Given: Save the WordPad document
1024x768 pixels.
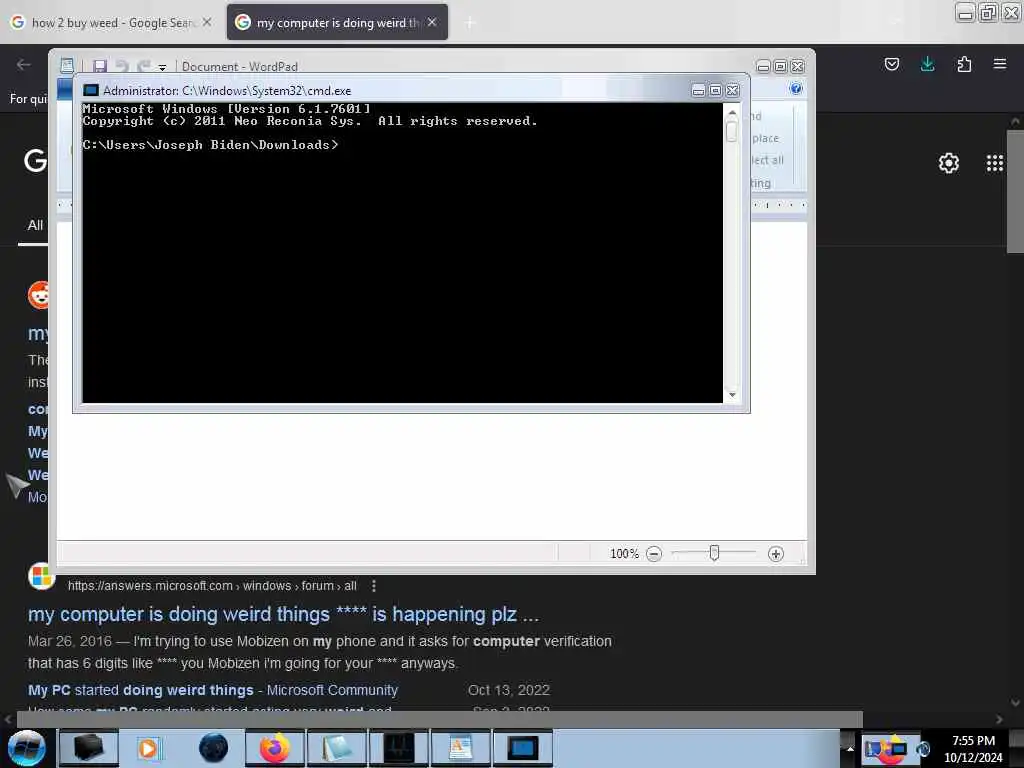Looking at the screenshot, I should [99, 66].
